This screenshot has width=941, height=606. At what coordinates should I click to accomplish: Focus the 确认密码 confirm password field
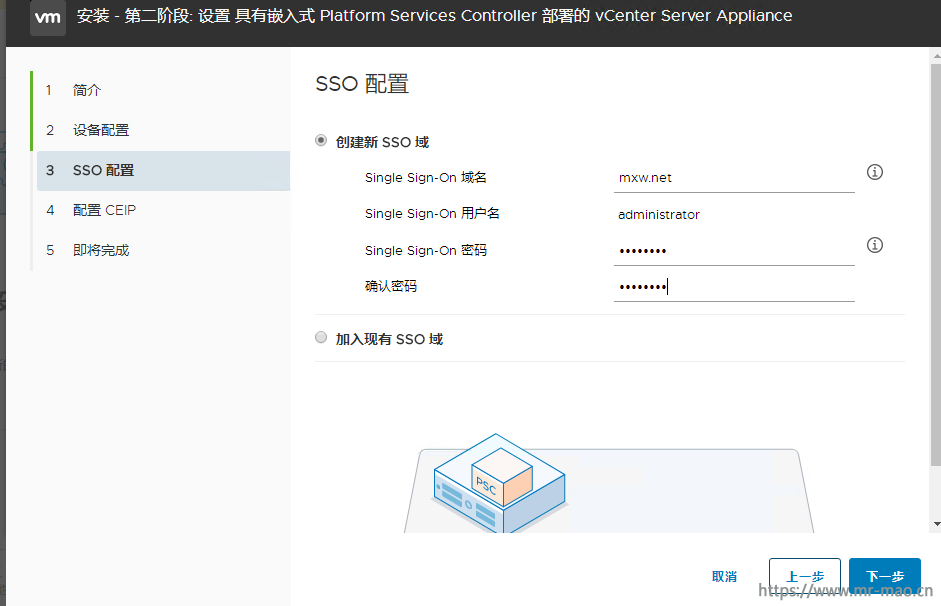[734, 287]
